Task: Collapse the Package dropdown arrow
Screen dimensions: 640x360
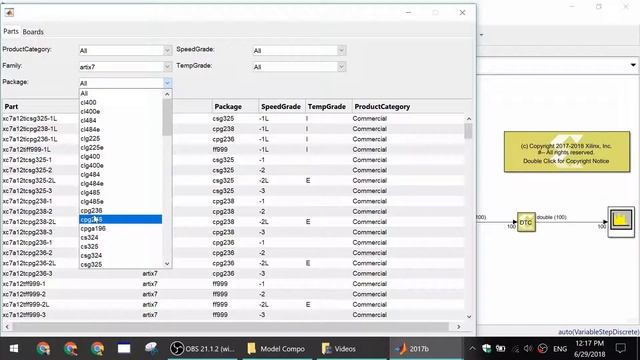Action: 167,83
